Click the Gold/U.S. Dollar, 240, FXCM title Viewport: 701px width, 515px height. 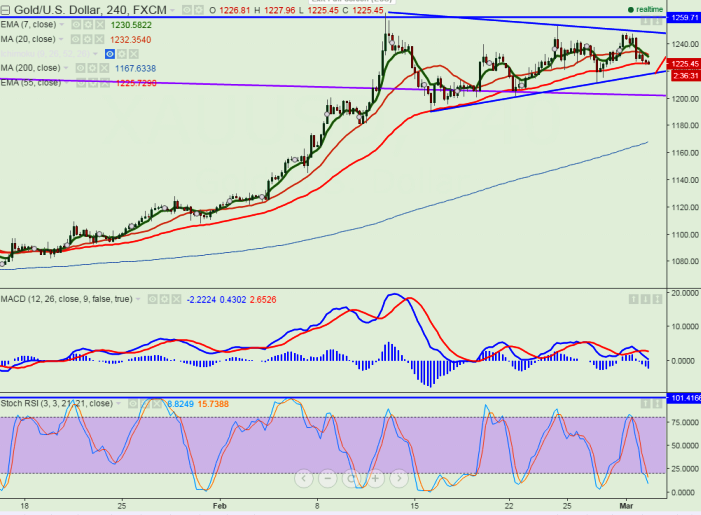(x=90, y=10)
